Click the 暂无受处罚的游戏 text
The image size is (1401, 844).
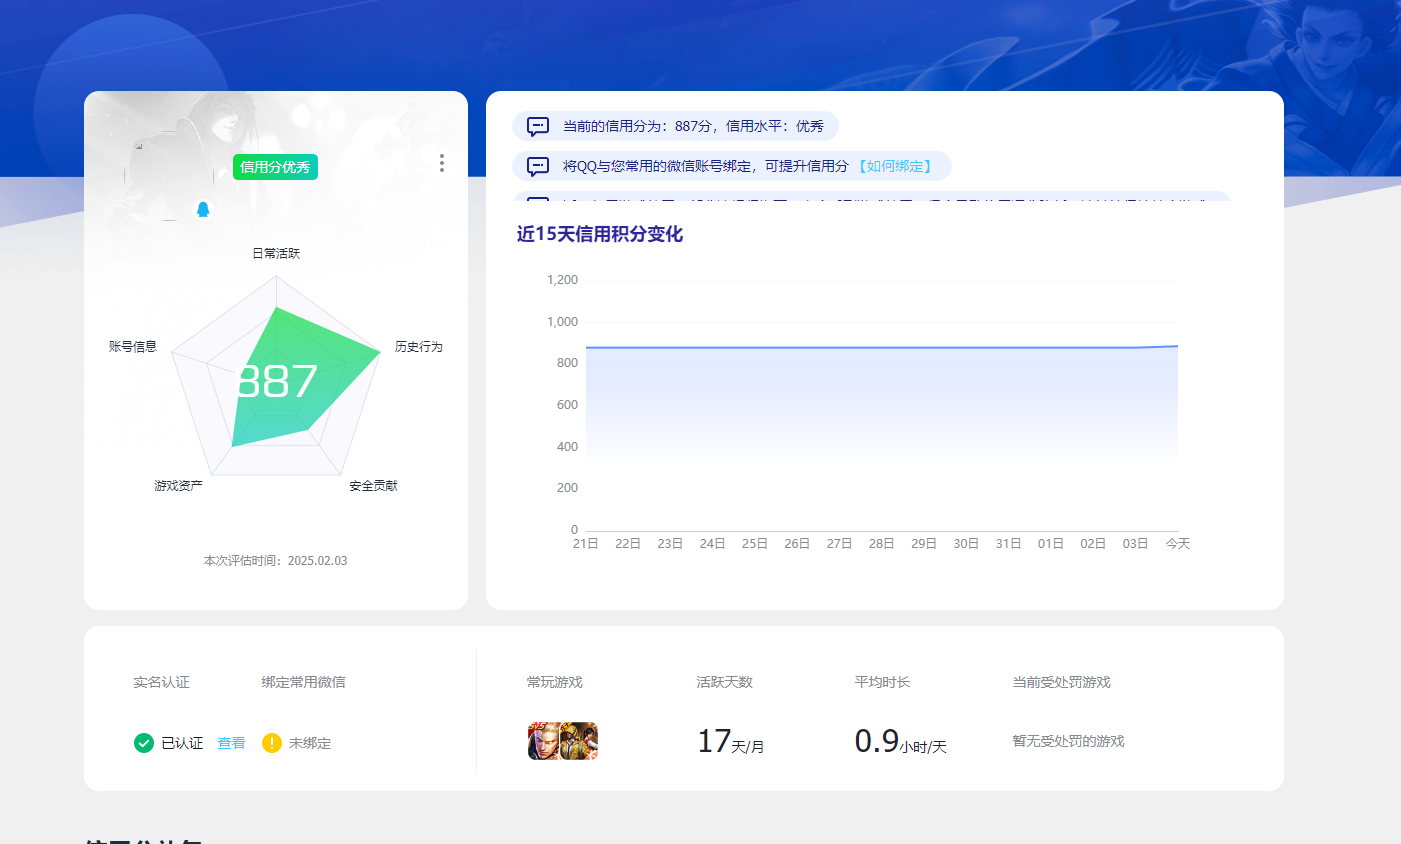(1069, 741)
